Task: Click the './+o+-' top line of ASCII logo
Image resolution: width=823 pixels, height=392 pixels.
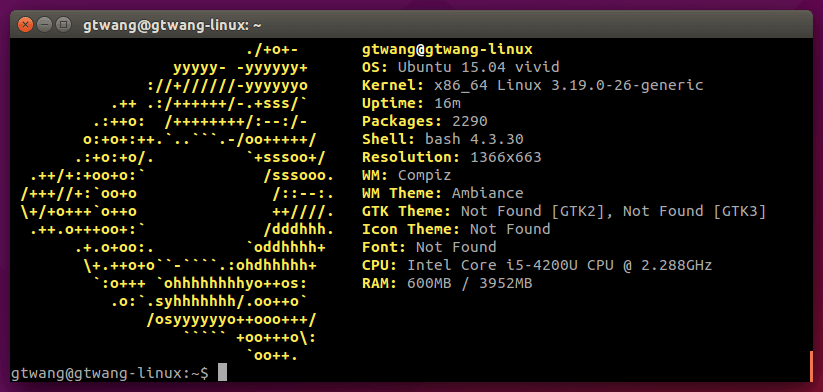Action: 272,50
